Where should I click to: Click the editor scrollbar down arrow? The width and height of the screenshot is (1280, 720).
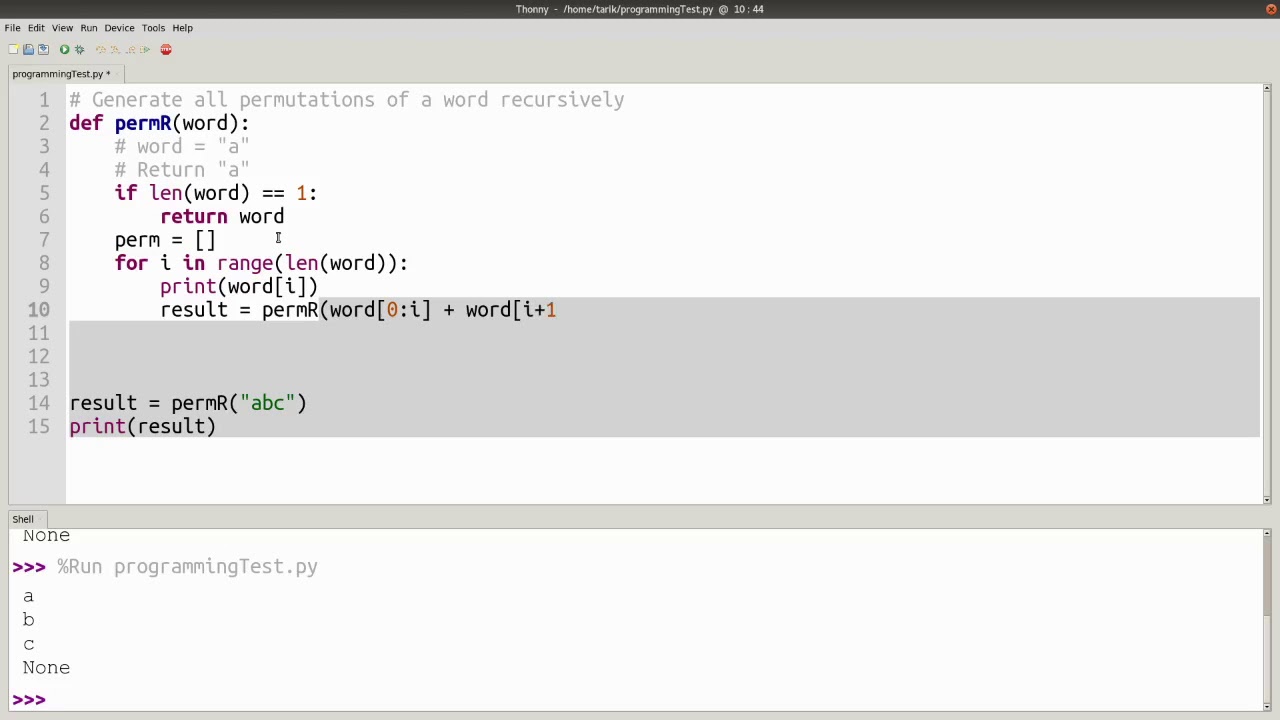[1267, 498]
